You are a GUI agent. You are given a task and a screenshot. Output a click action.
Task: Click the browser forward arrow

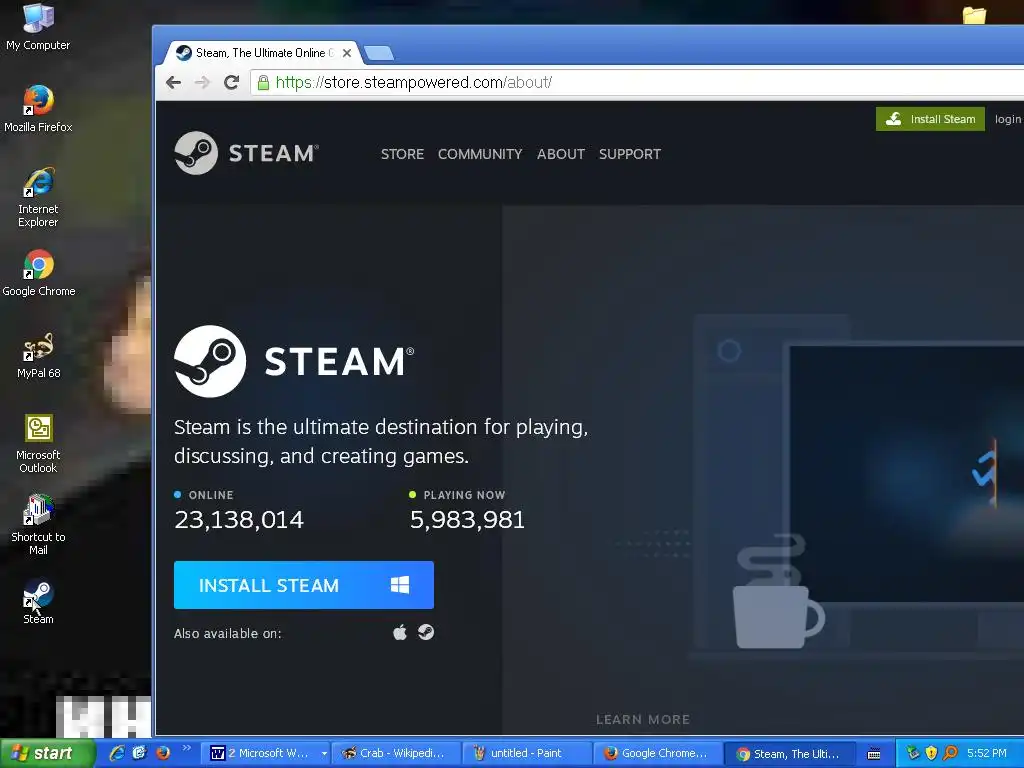(x=202, y=82)
